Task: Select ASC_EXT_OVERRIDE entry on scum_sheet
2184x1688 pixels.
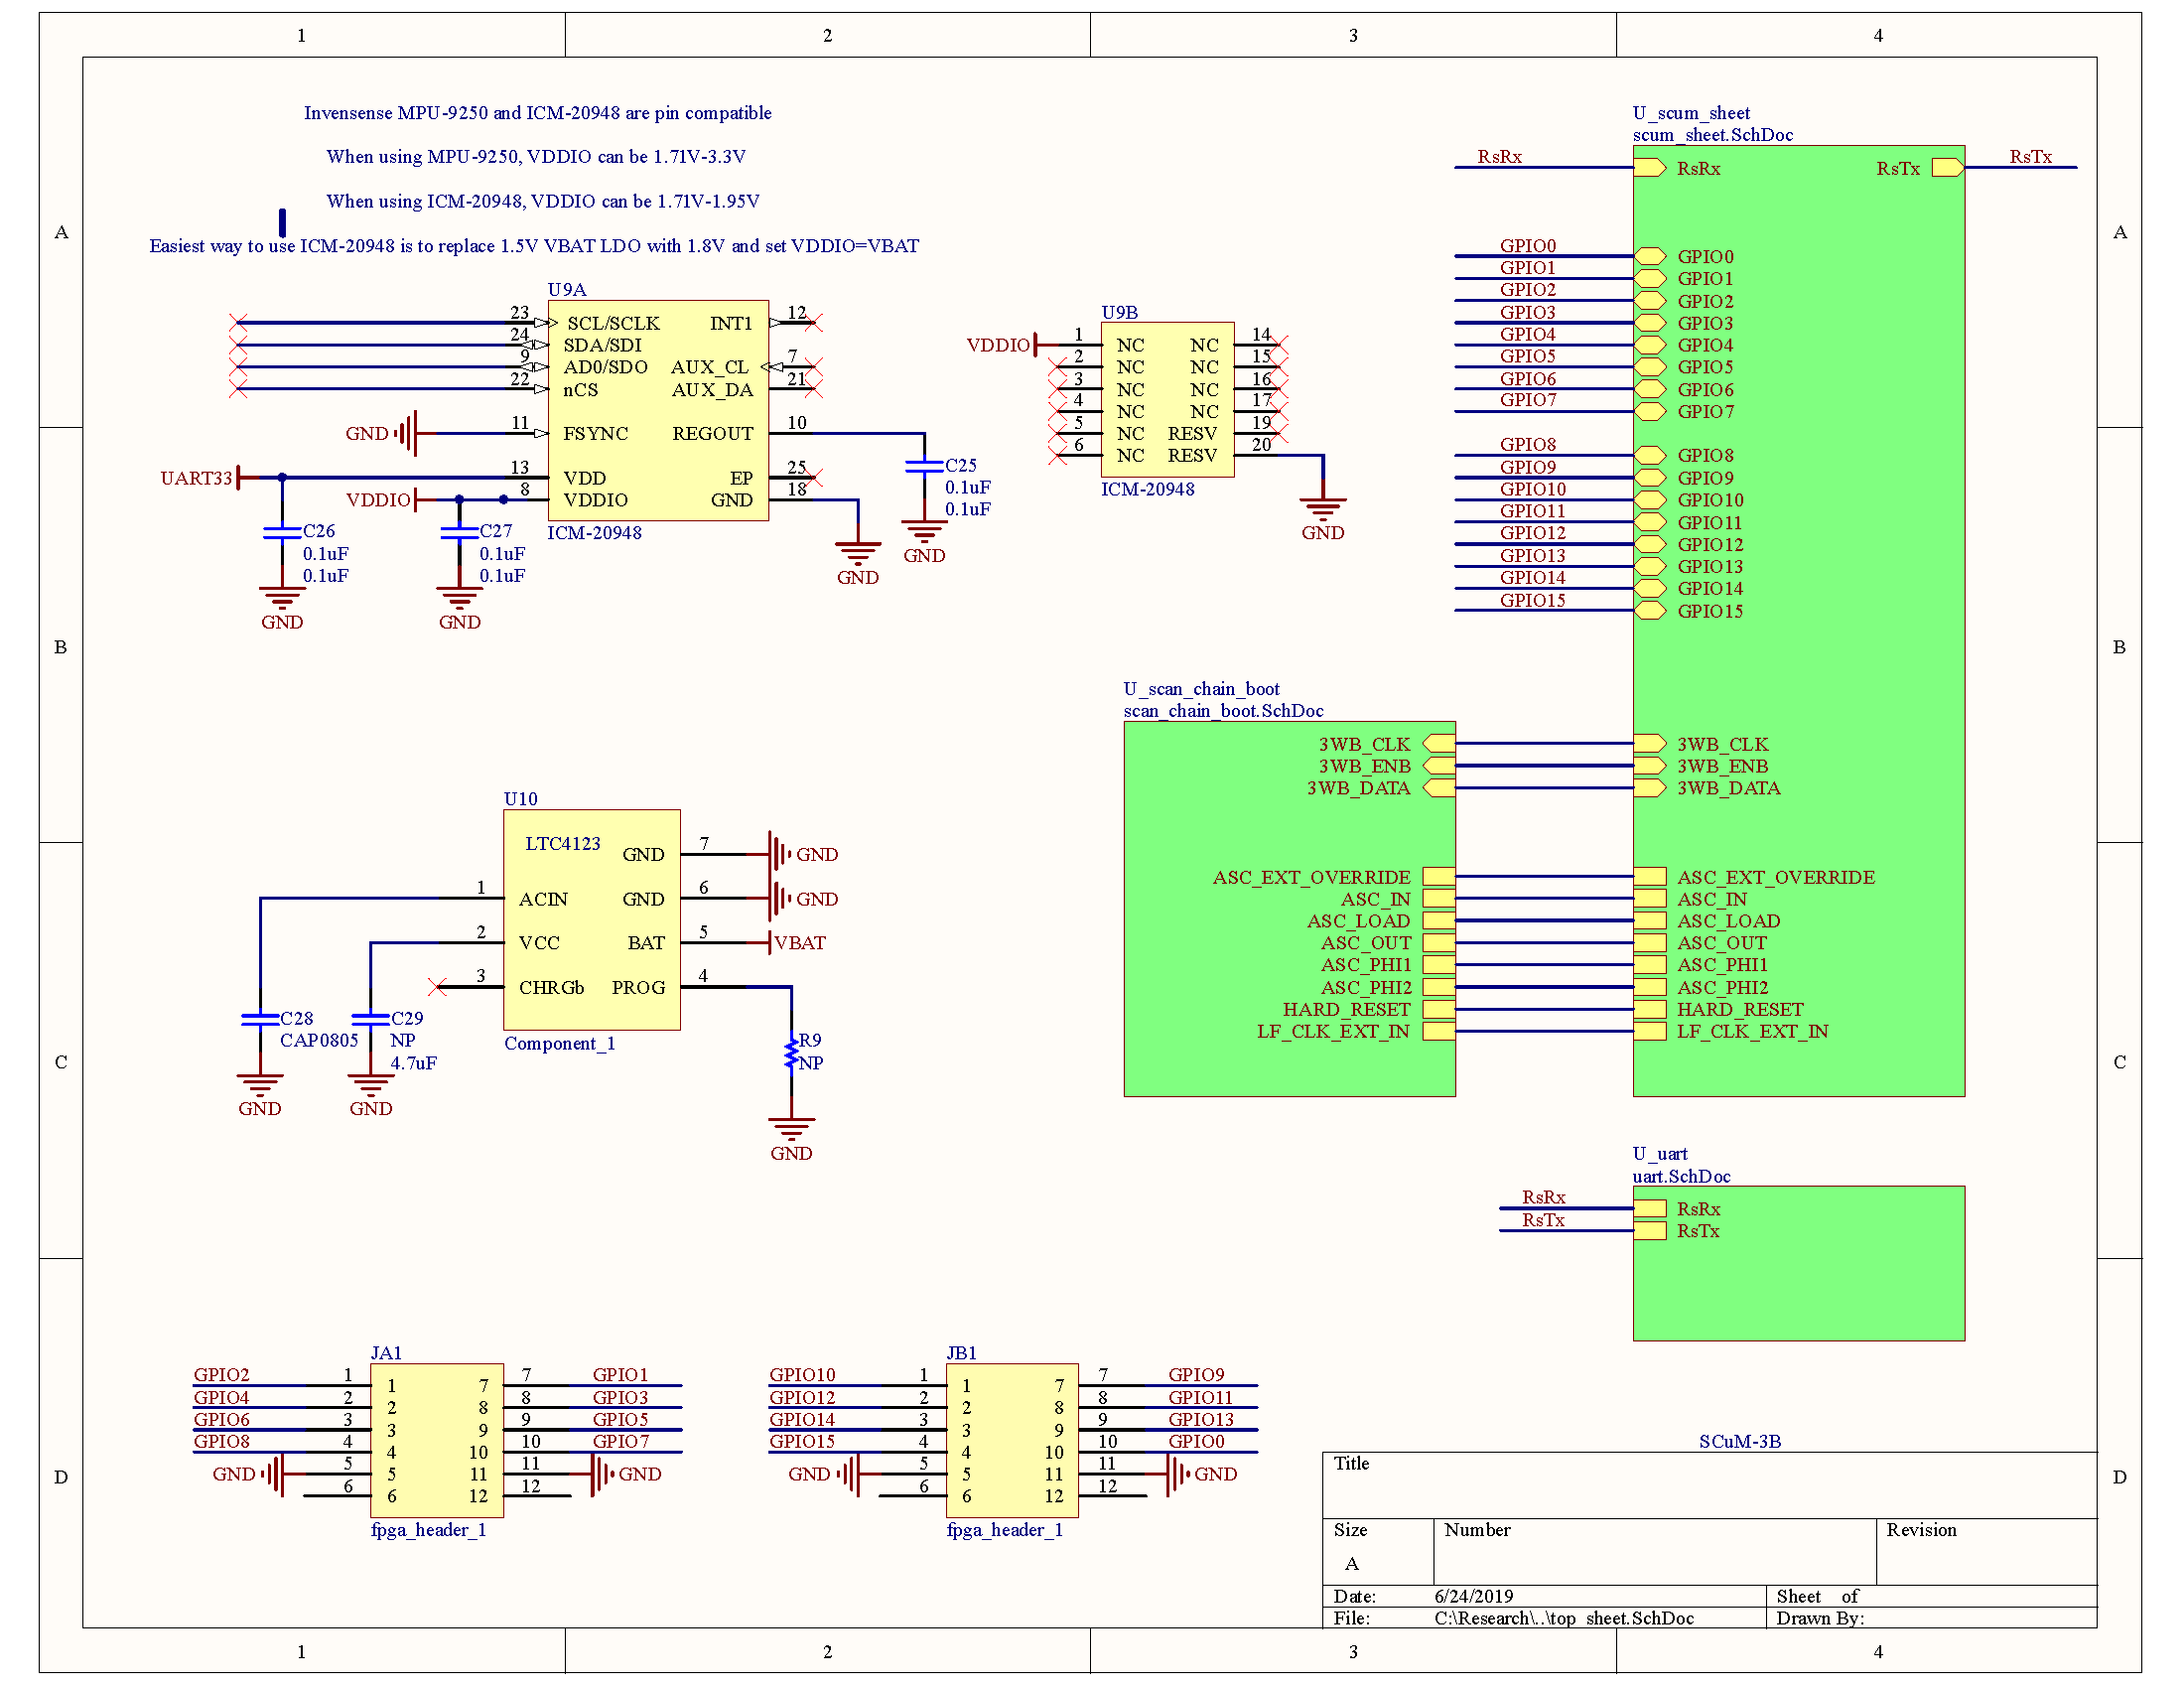Action: pos(1650,877)
